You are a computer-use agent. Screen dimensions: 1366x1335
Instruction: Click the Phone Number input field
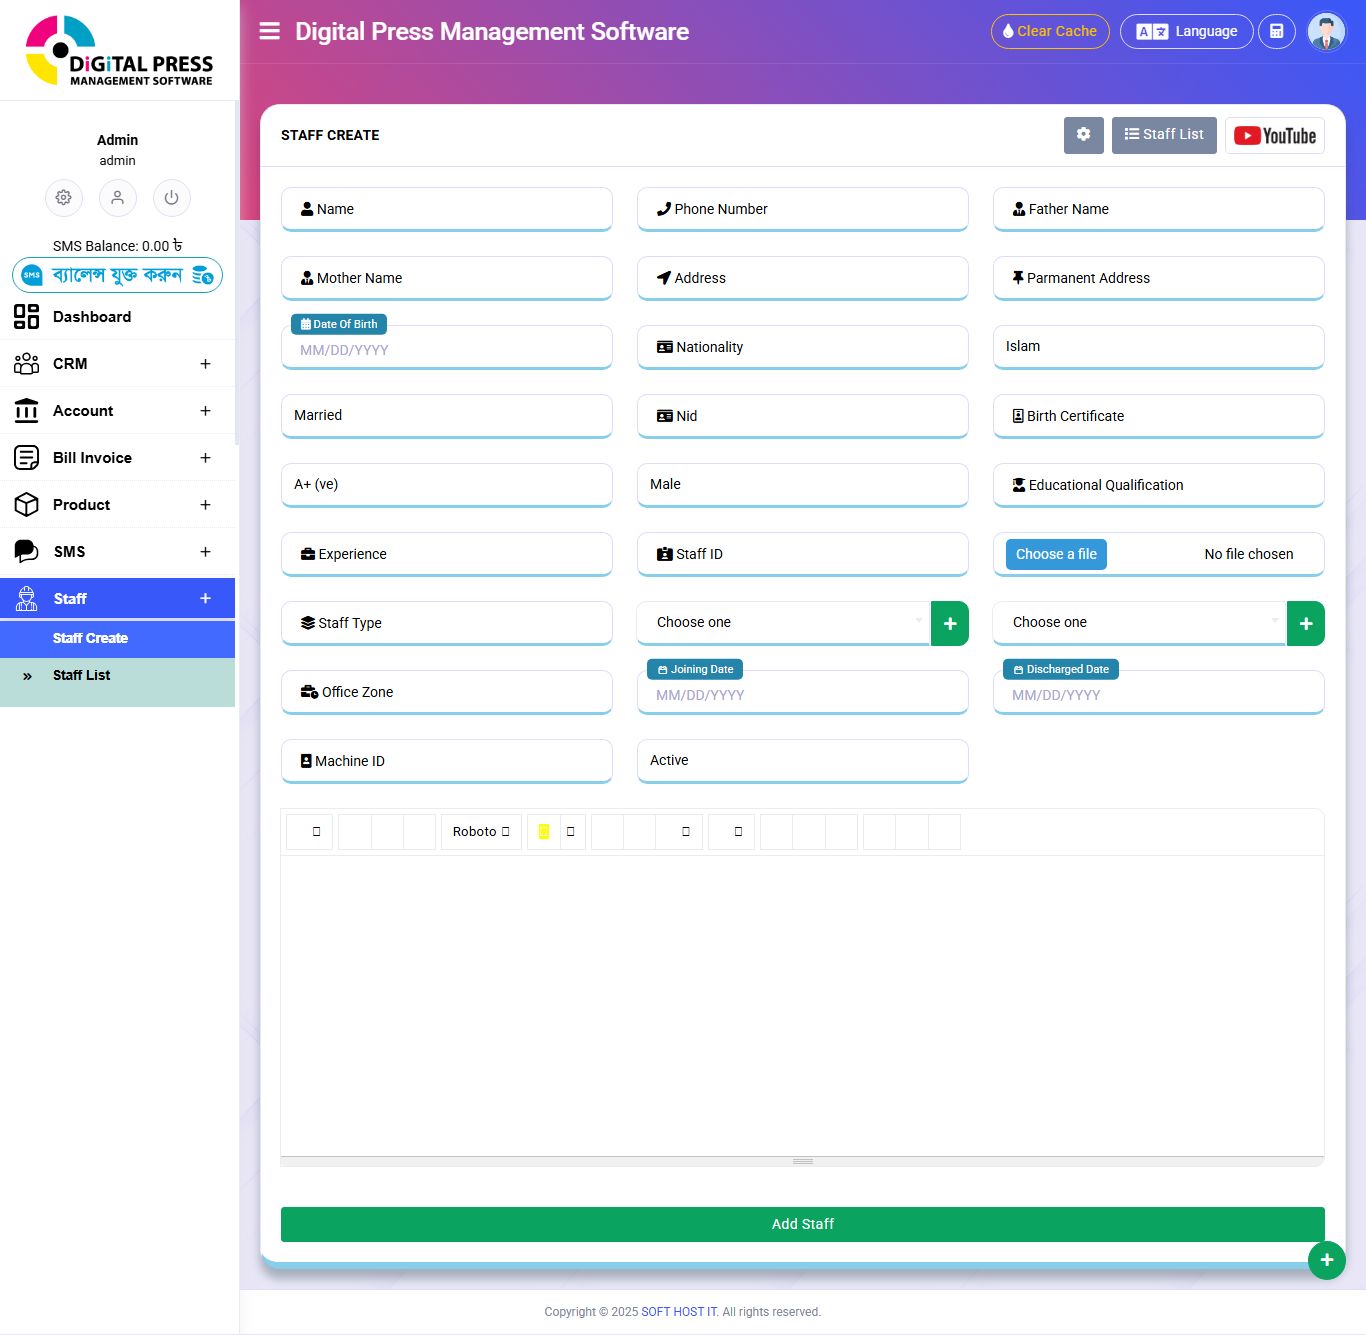802,209
